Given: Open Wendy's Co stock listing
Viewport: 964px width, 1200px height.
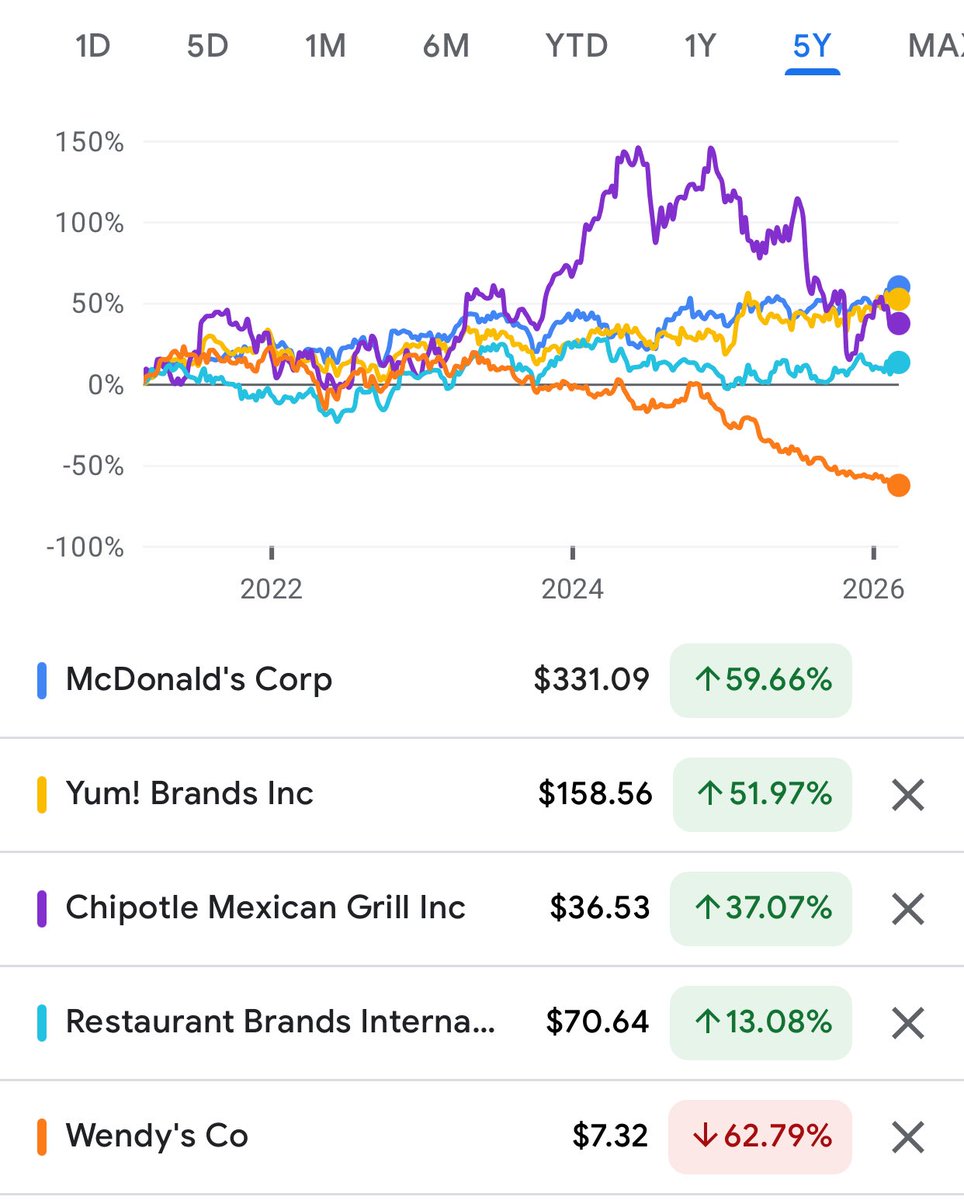Looking at the screenshot, I should tap(157, 1136).
